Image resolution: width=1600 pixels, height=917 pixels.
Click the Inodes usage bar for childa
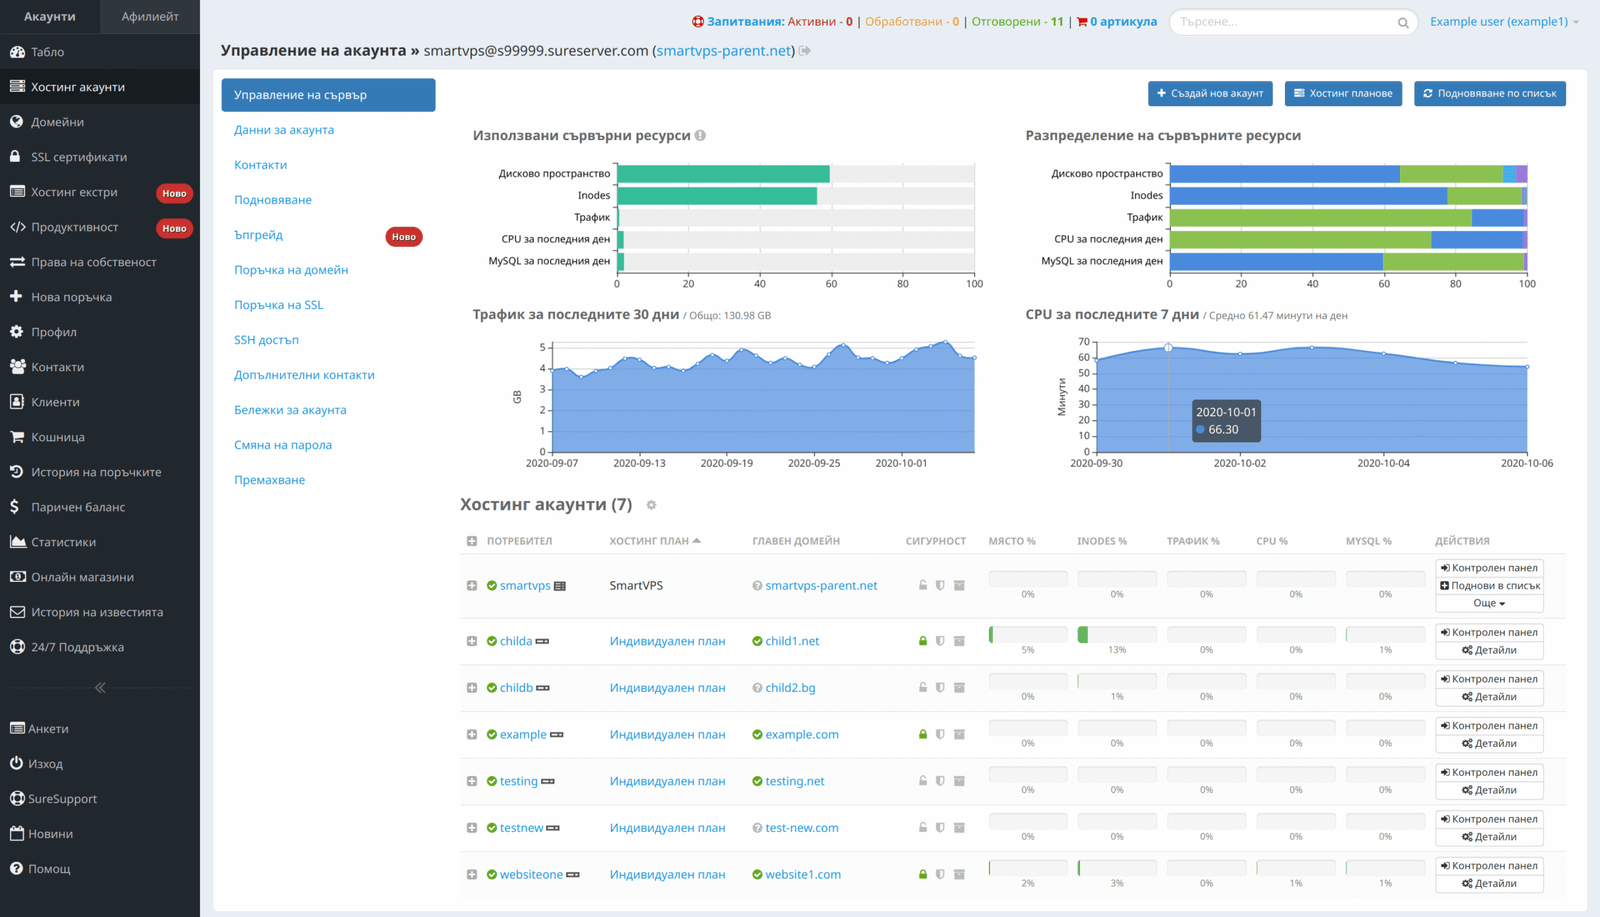click(x=1116, y=635)
